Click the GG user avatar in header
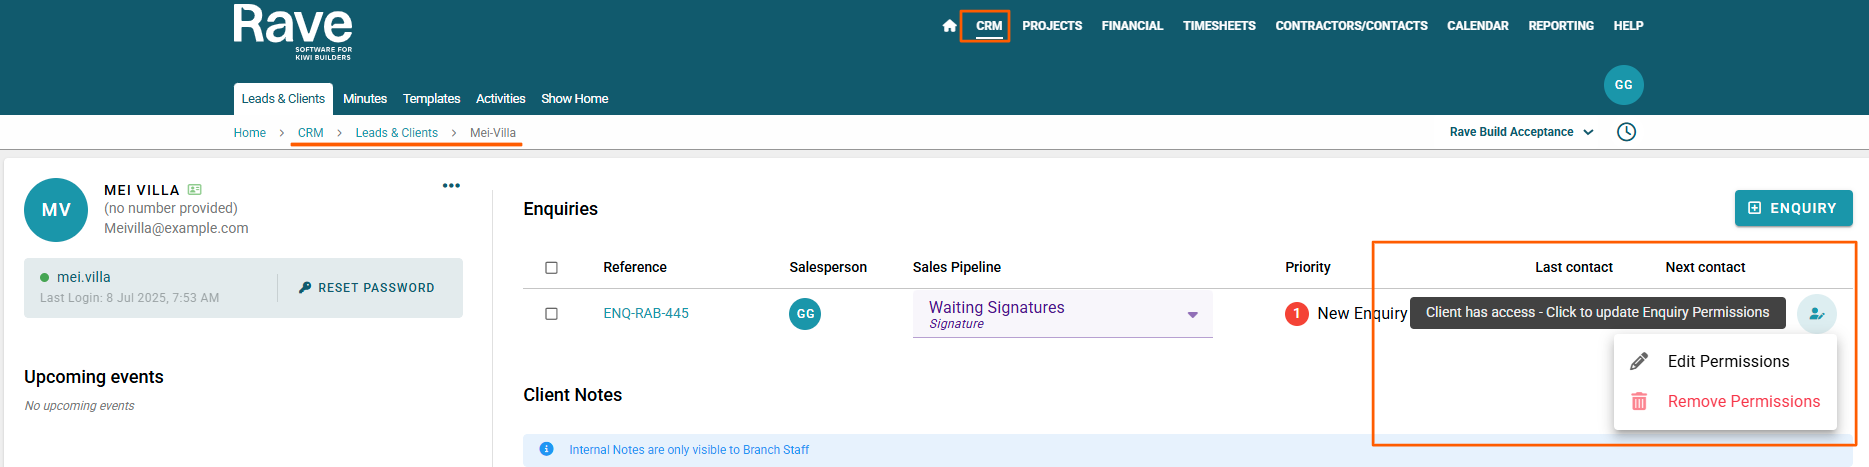Image resolution: width=1869 pixels, height=467 pixels. (1623, 85)
